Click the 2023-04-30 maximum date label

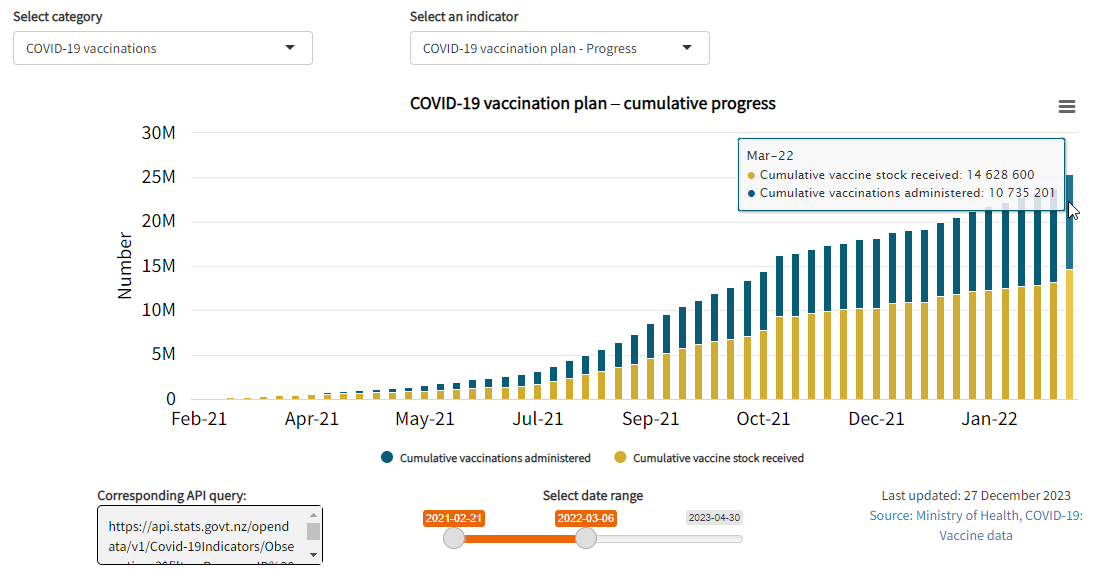pos(714,518)
